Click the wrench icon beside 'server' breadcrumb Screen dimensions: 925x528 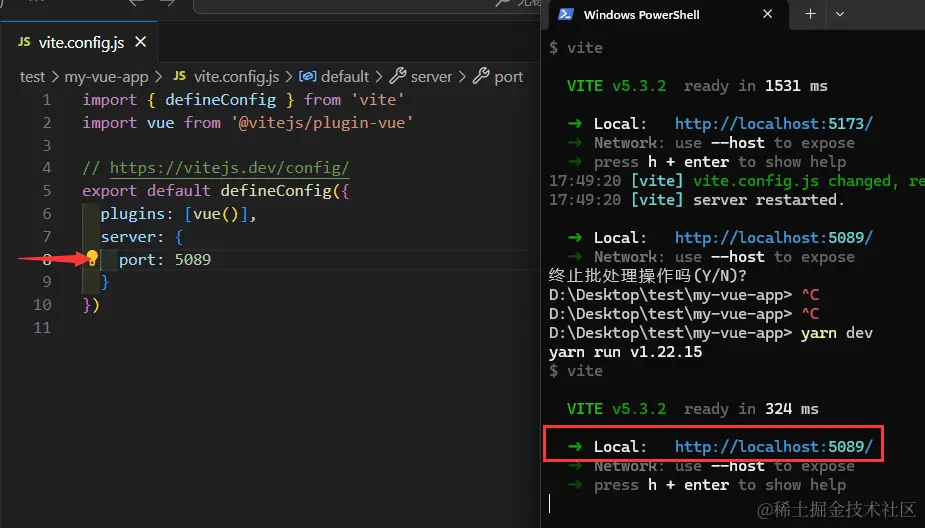398,76
